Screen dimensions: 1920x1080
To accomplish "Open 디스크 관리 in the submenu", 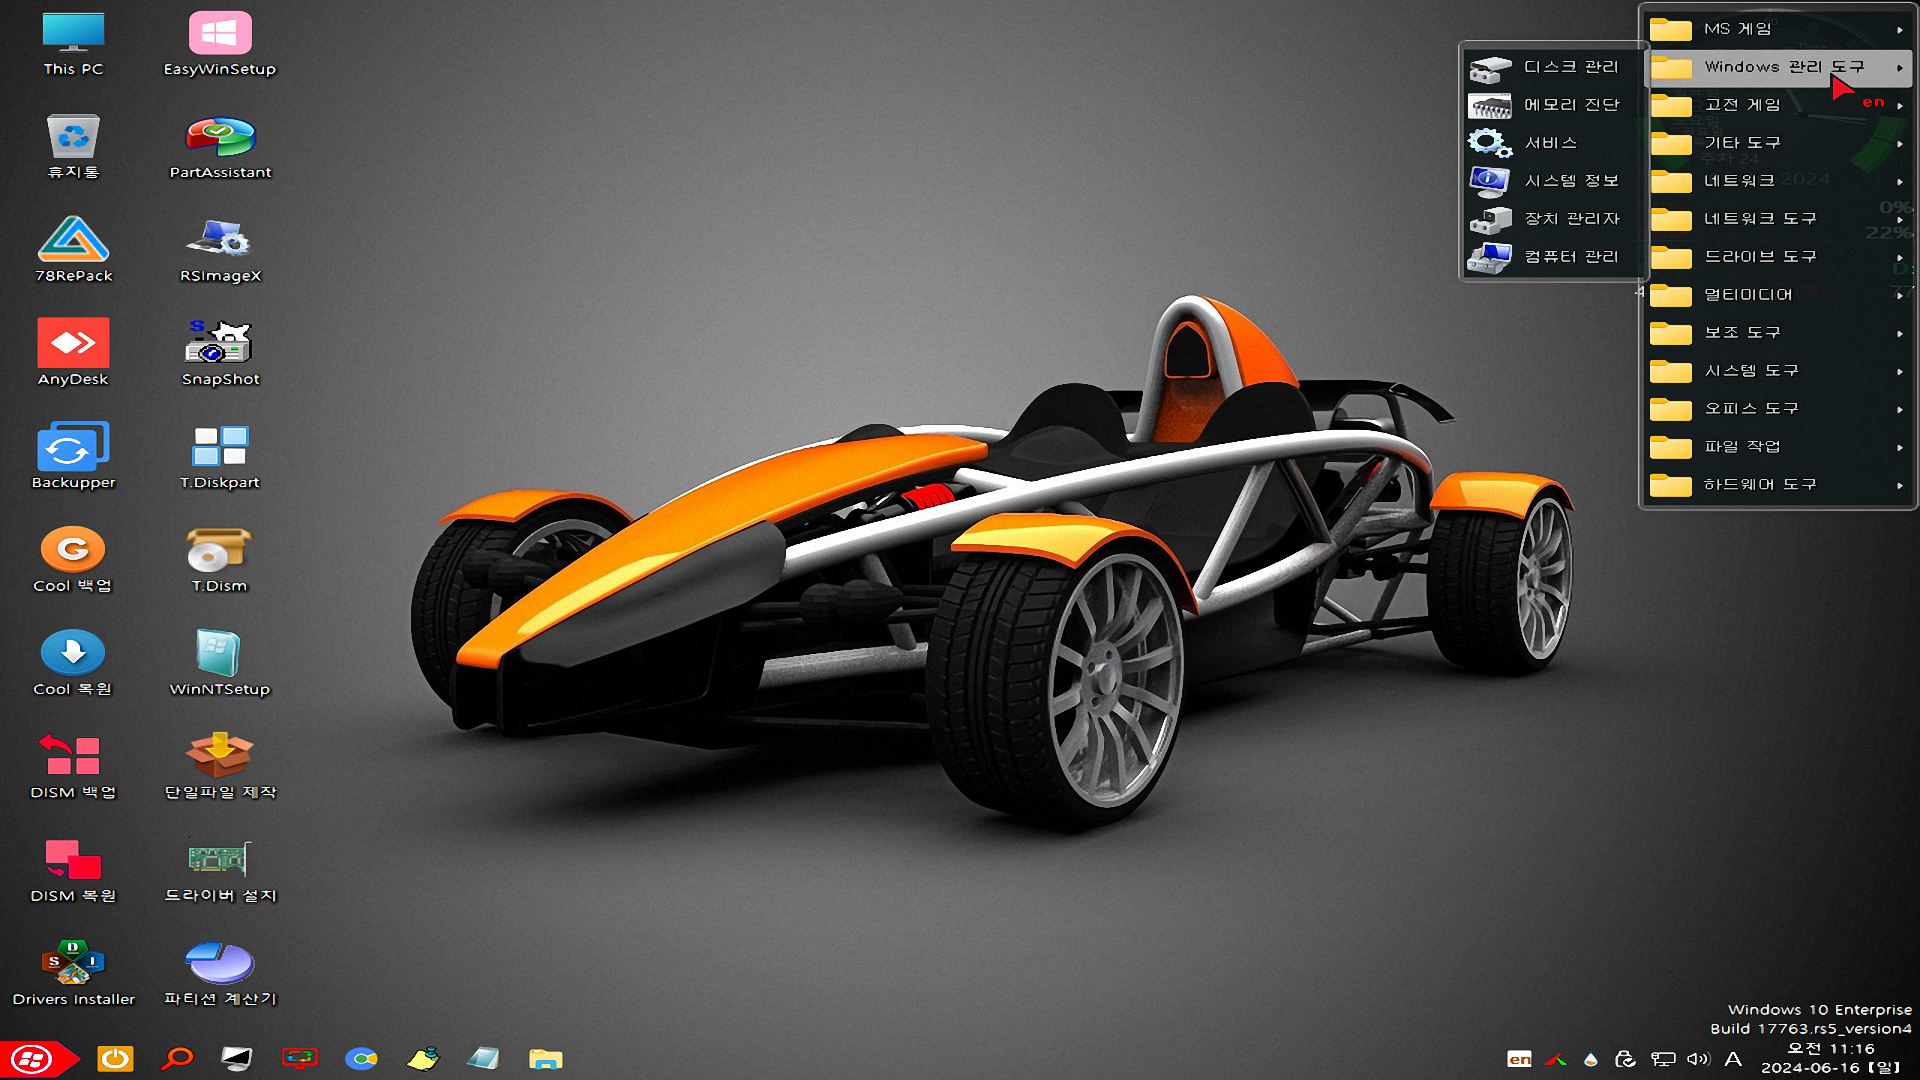I will tap(1553, 67).
